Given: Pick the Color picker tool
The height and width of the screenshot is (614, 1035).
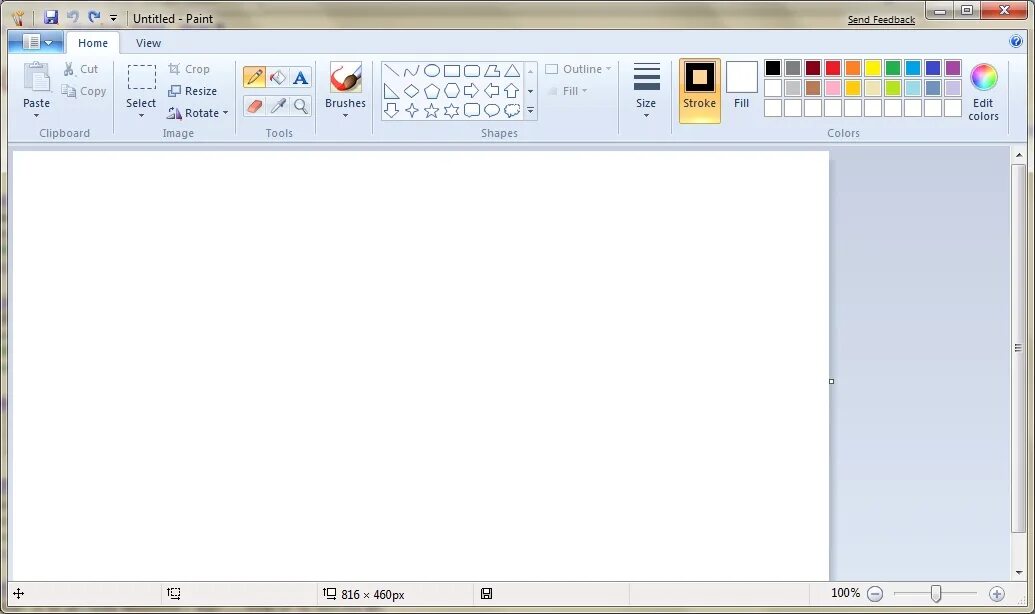Looking at the screenshot, I should [x=277, y=106].
